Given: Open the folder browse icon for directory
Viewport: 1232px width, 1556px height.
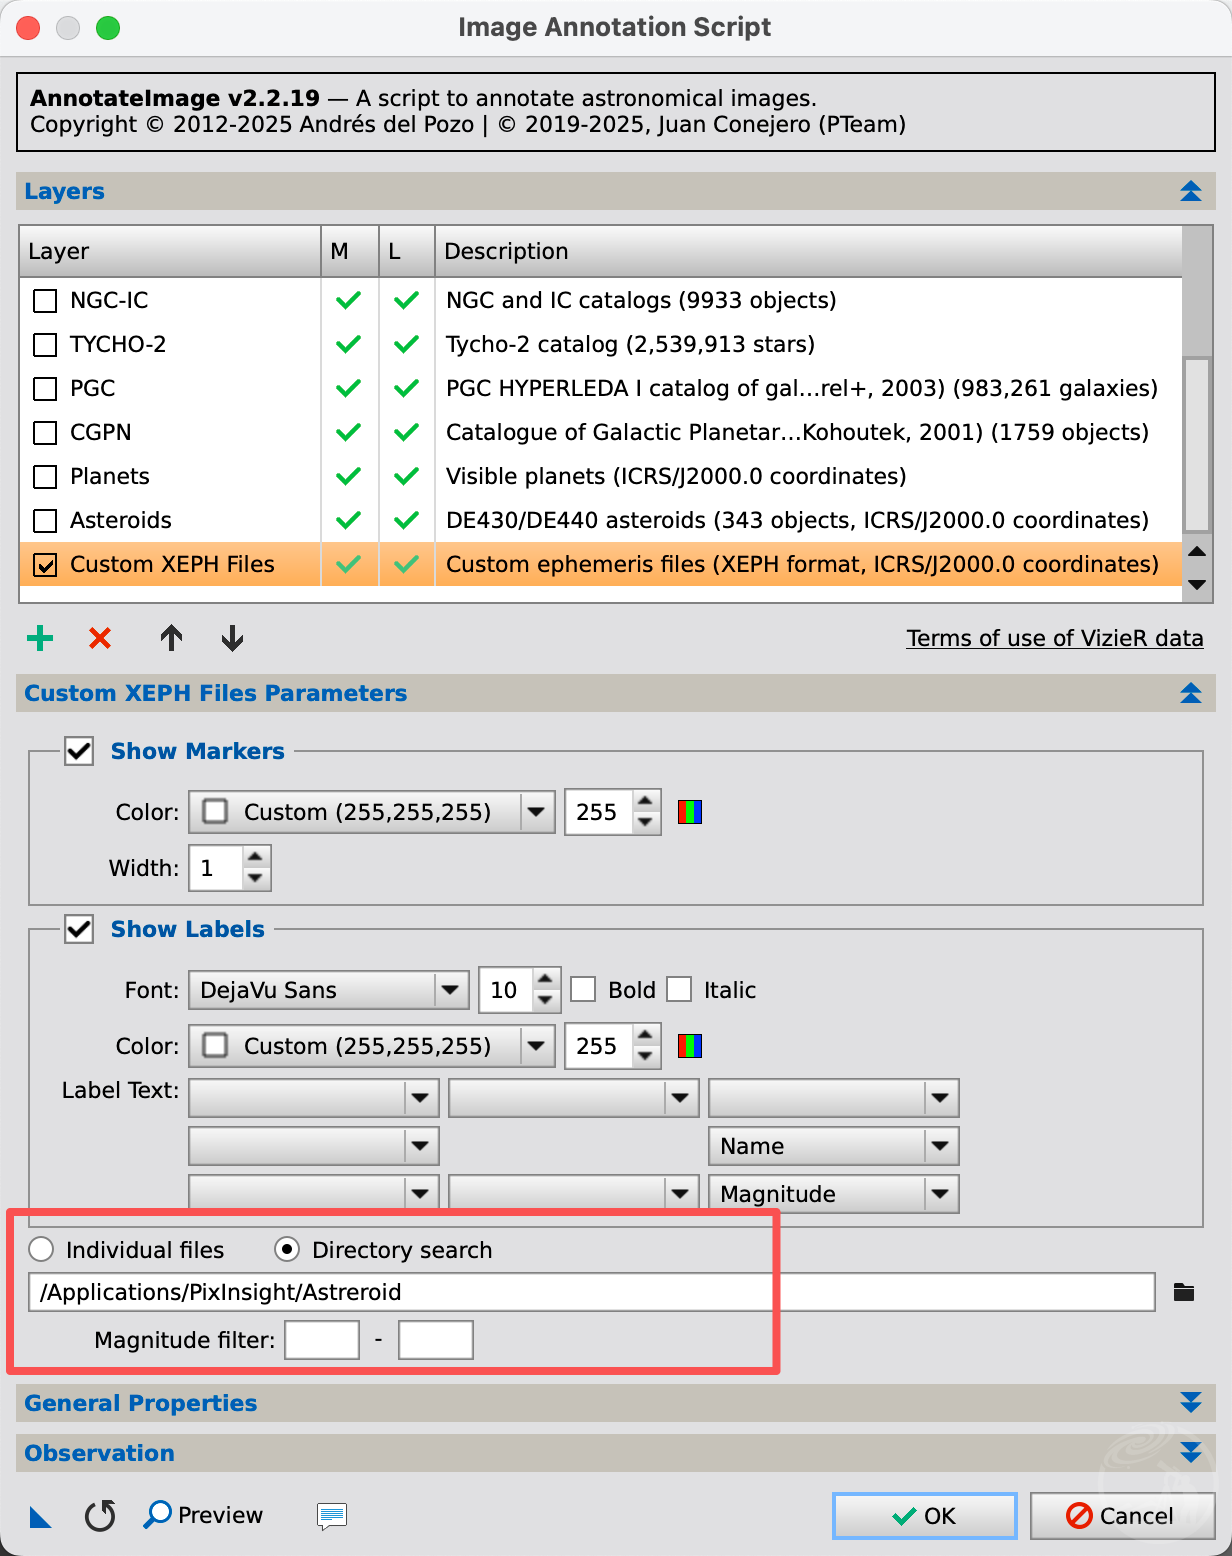Looking at the screenshot, I should (1184, 1292).
